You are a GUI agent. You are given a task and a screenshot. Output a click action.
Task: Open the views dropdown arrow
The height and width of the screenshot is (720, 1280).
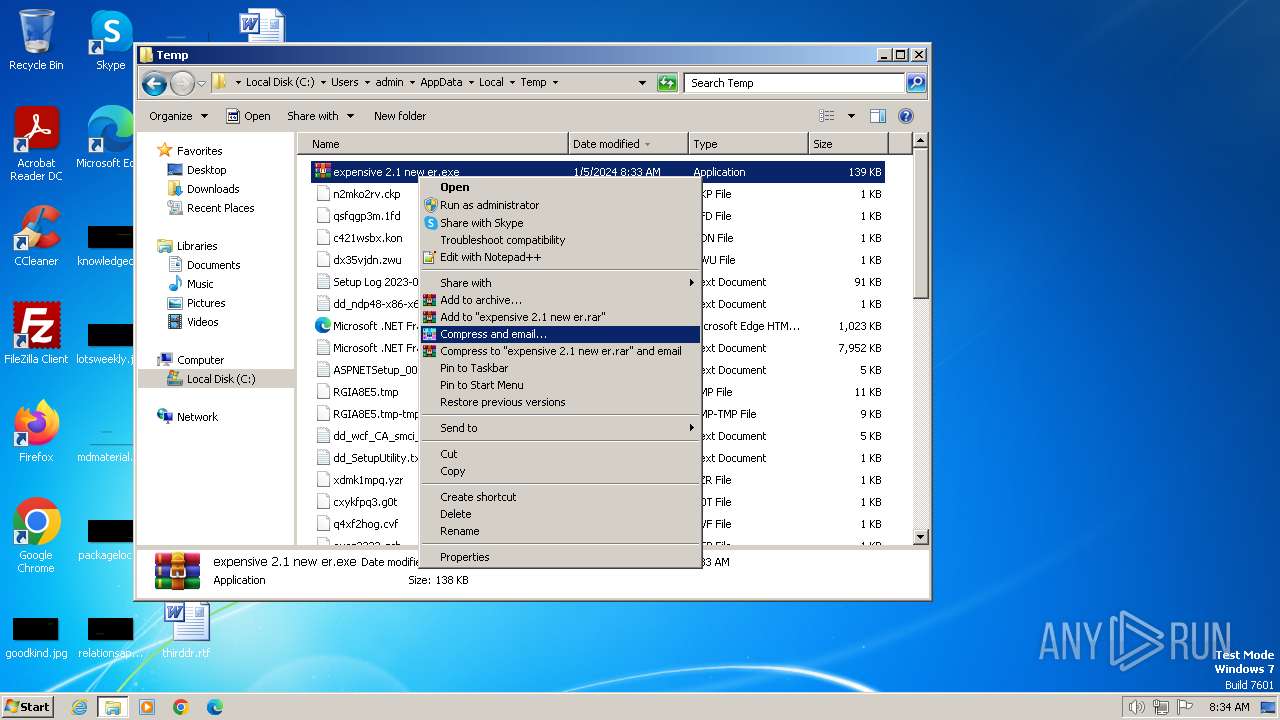point(851,116)
